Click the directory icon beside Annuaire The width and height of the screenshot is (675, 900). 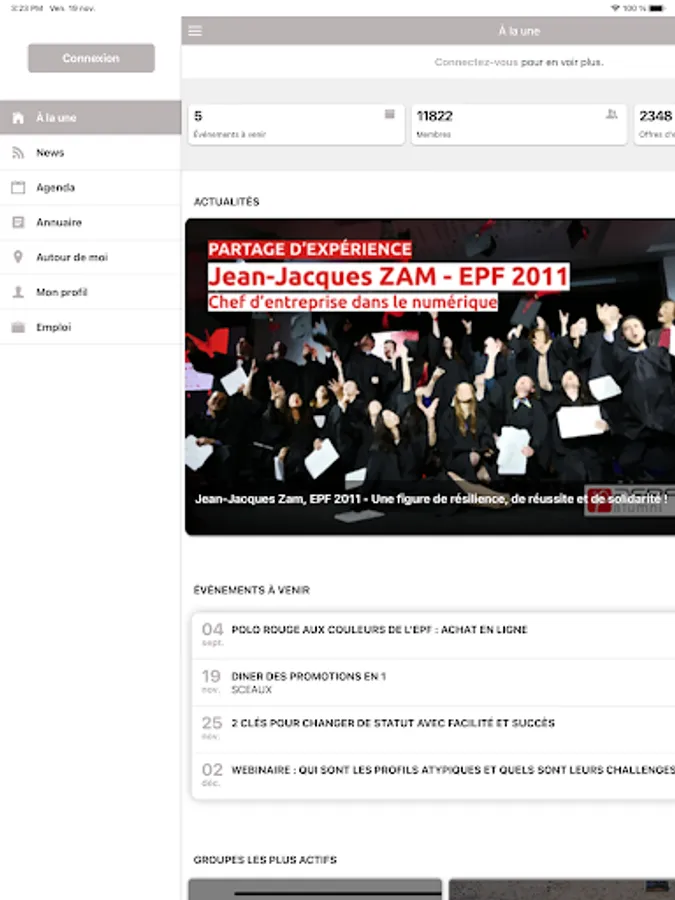[18, 222]
